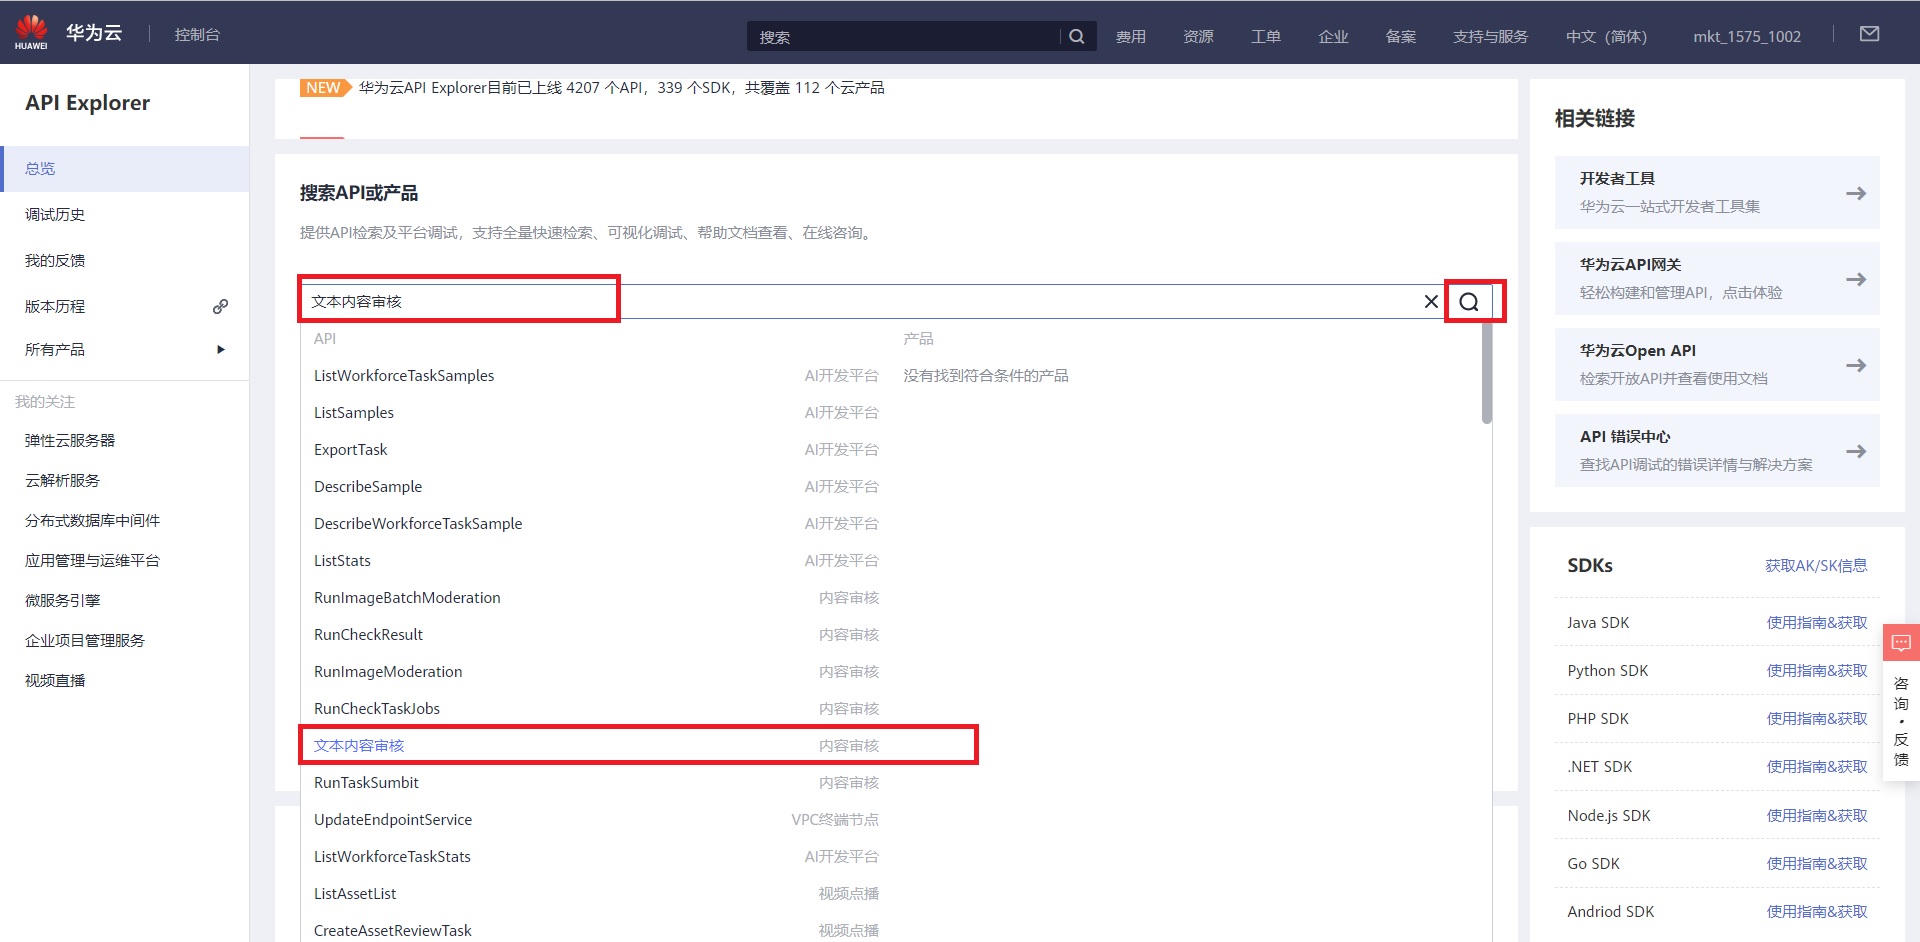
Task: Open the red 咨询反馈 chat icon
Action: tap(1901, 642)
